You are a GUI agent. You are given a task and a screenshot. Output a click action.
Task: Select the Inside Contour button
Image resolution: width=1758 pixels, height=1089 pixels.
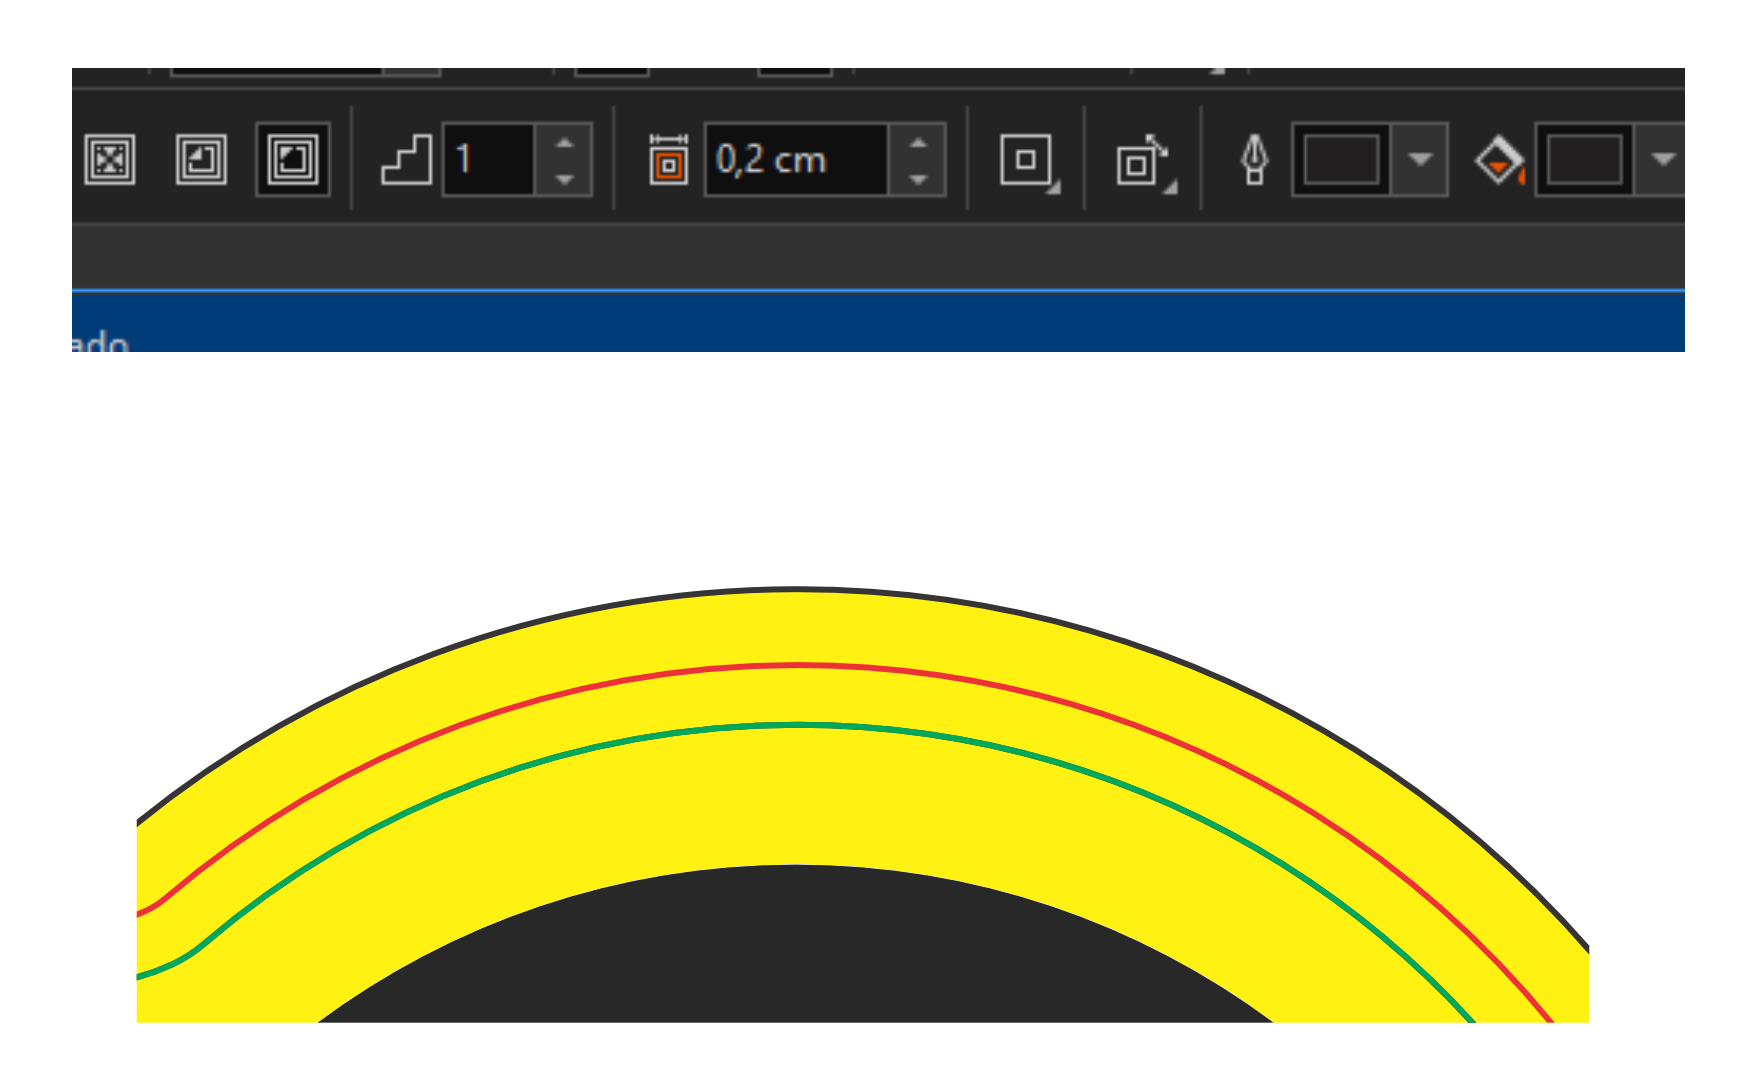pyautogui.click(x=201, y=160)
